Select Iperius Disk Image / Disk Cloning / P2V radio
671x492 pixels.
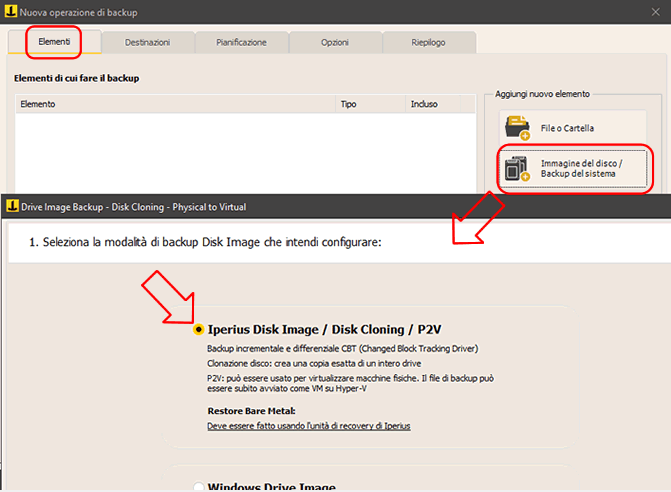click(199, 329)
